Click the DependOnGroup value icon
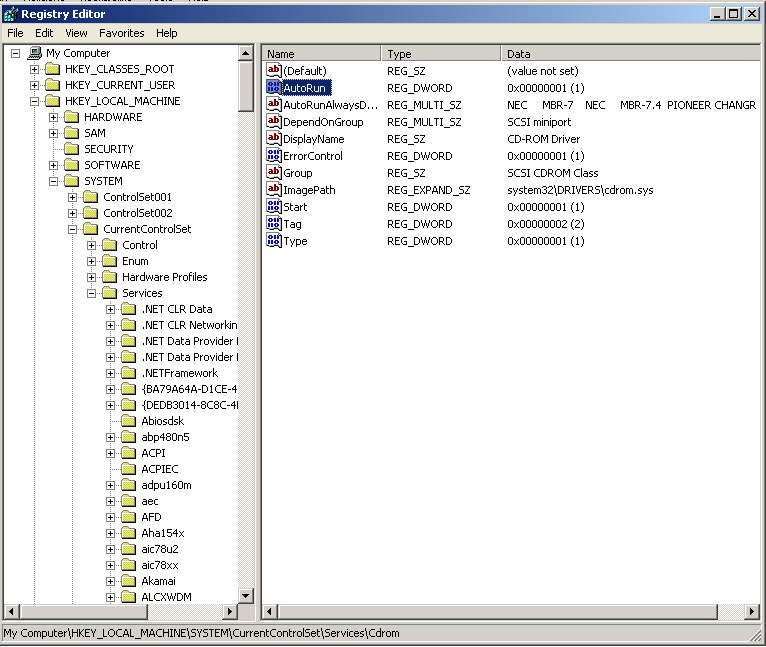The image size is (766, 647). click(x=273, y=122)
